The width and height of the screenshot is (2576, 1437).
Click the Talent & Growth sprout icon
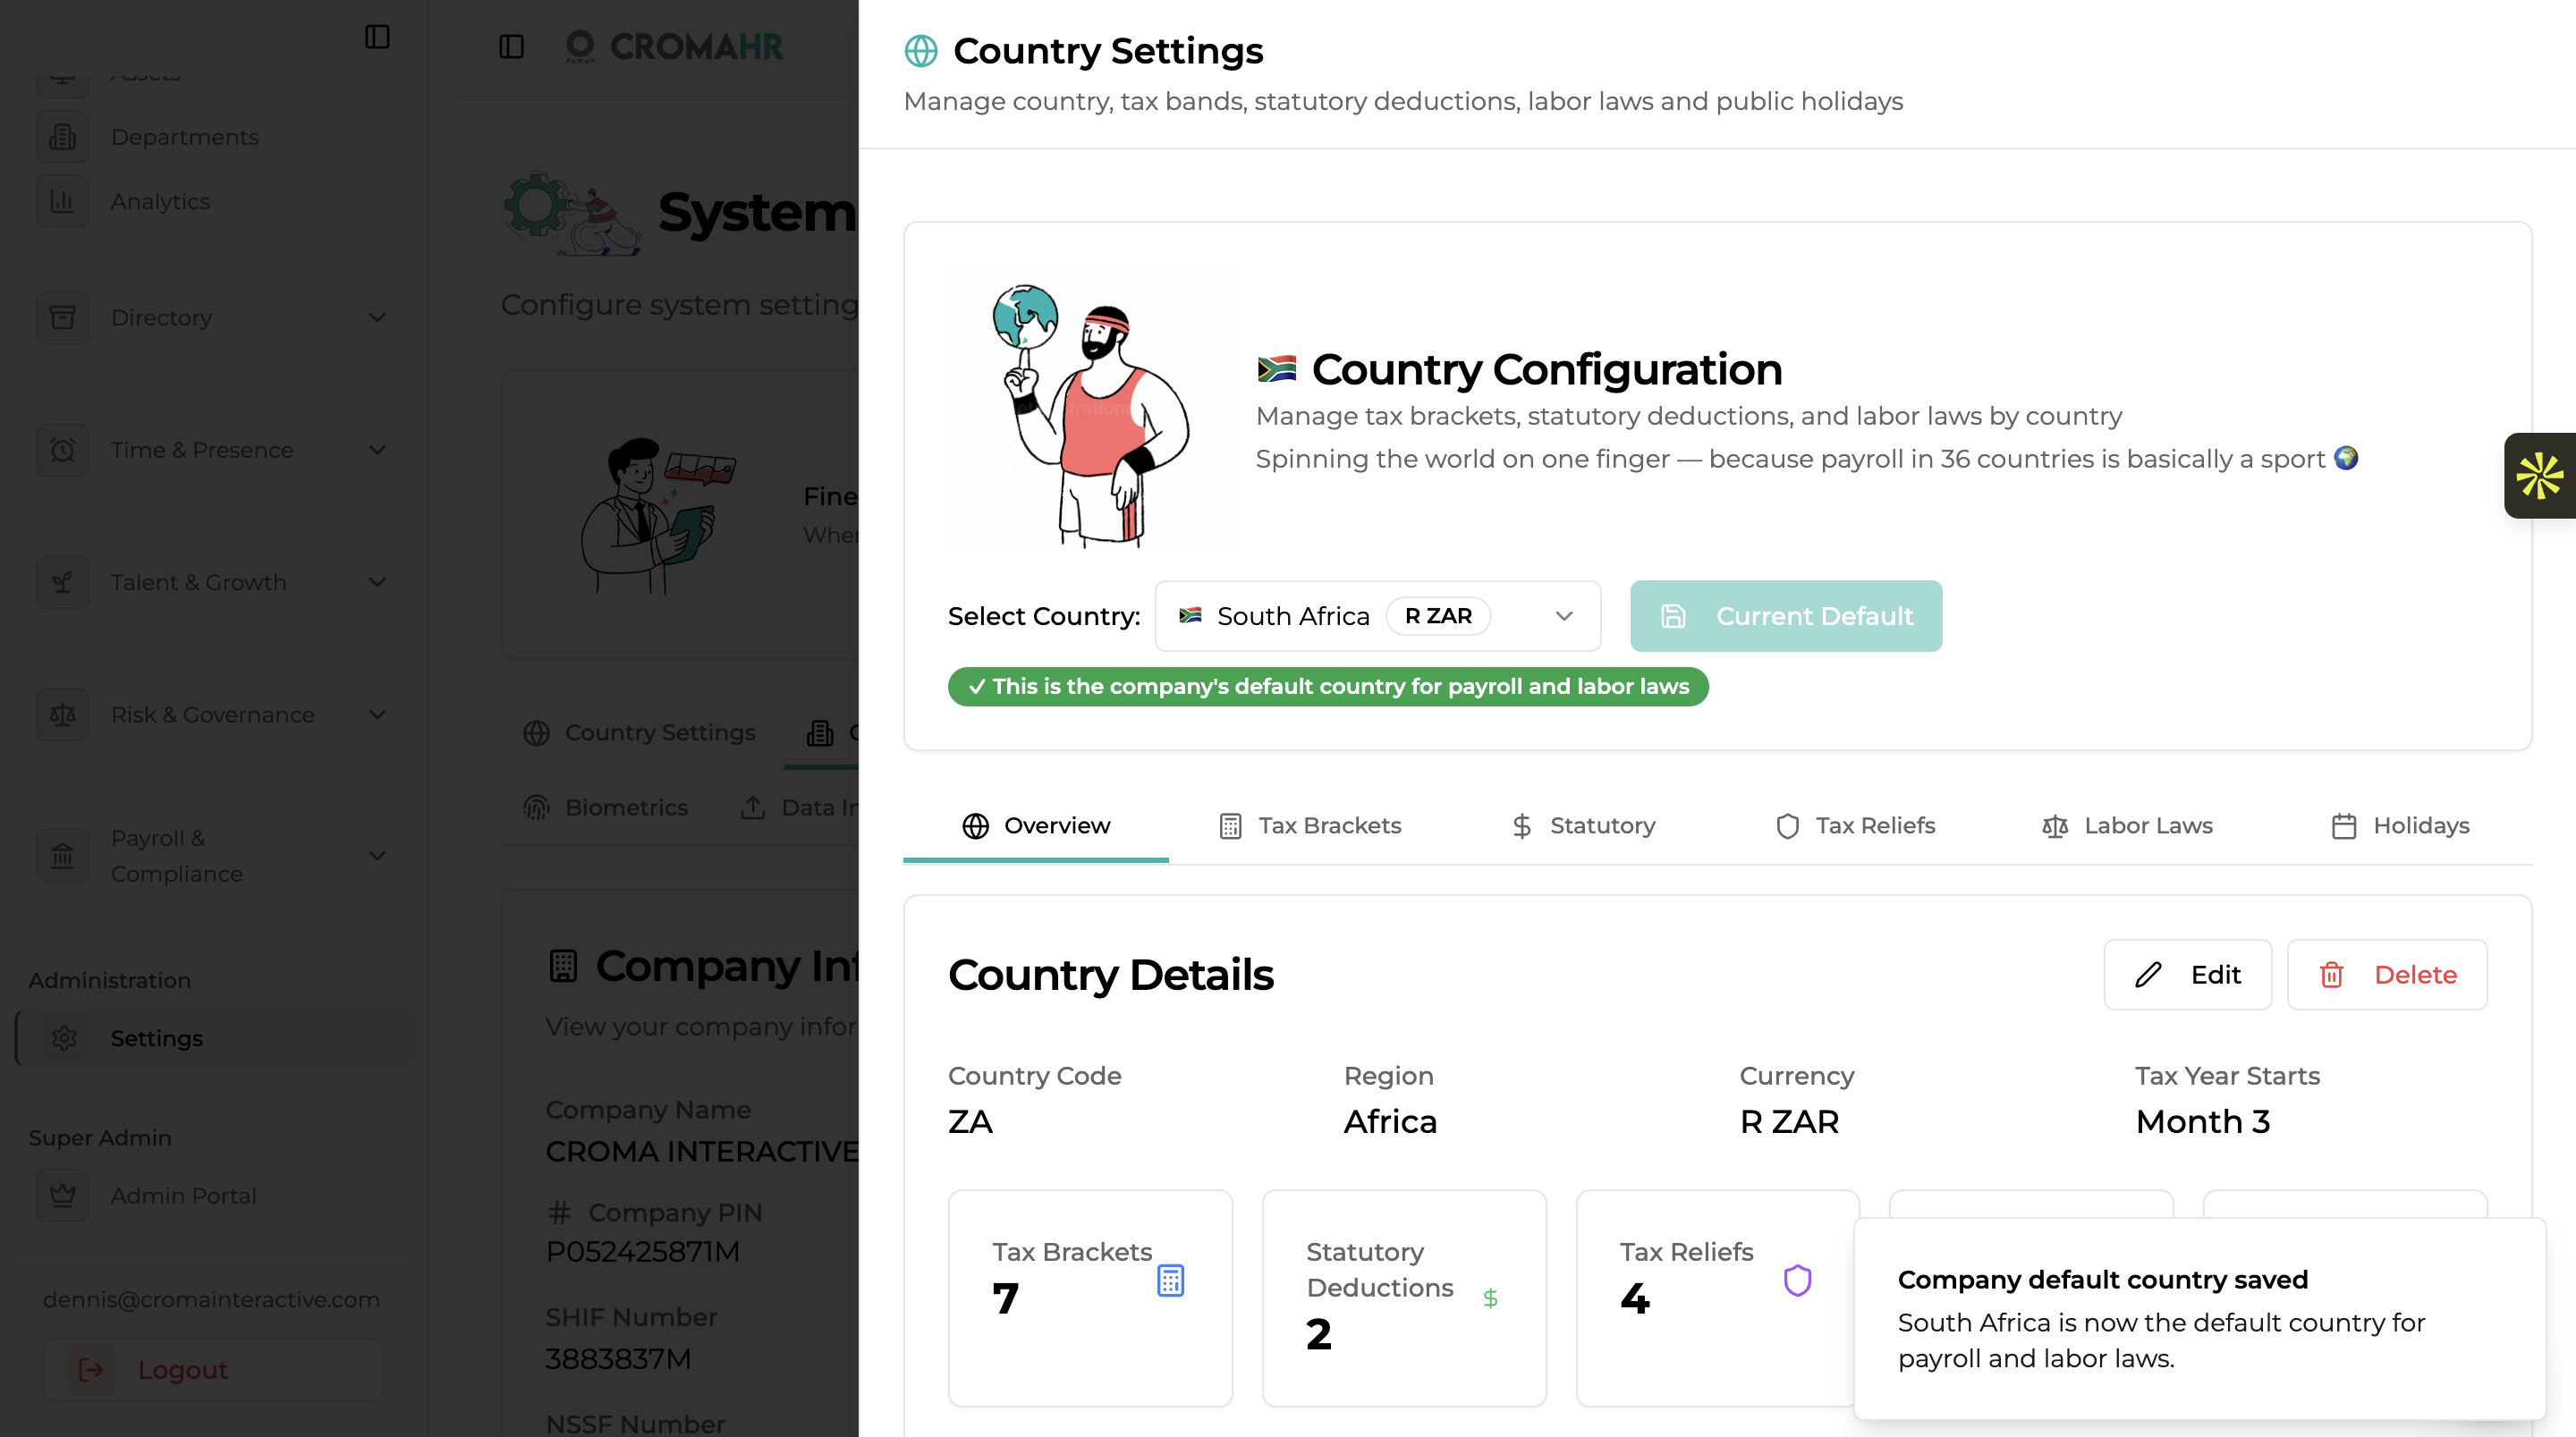(x=62, y=582)
